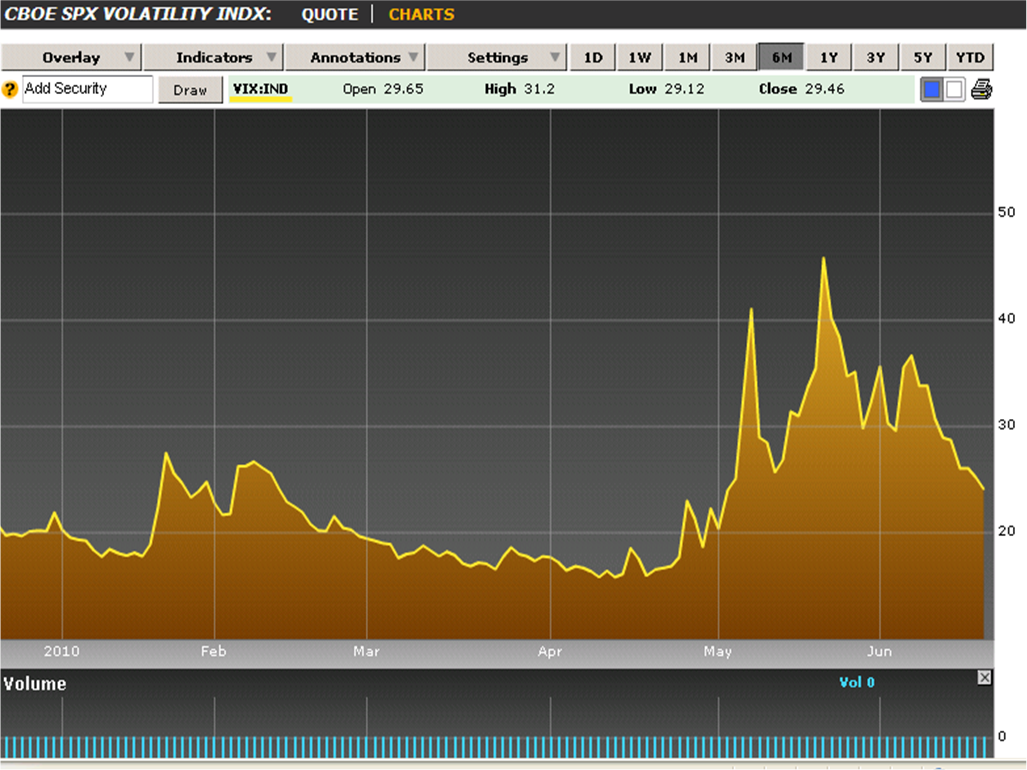1027x770 pixels.
Task: Close the Volume panel
Action: tap(984, 678)
